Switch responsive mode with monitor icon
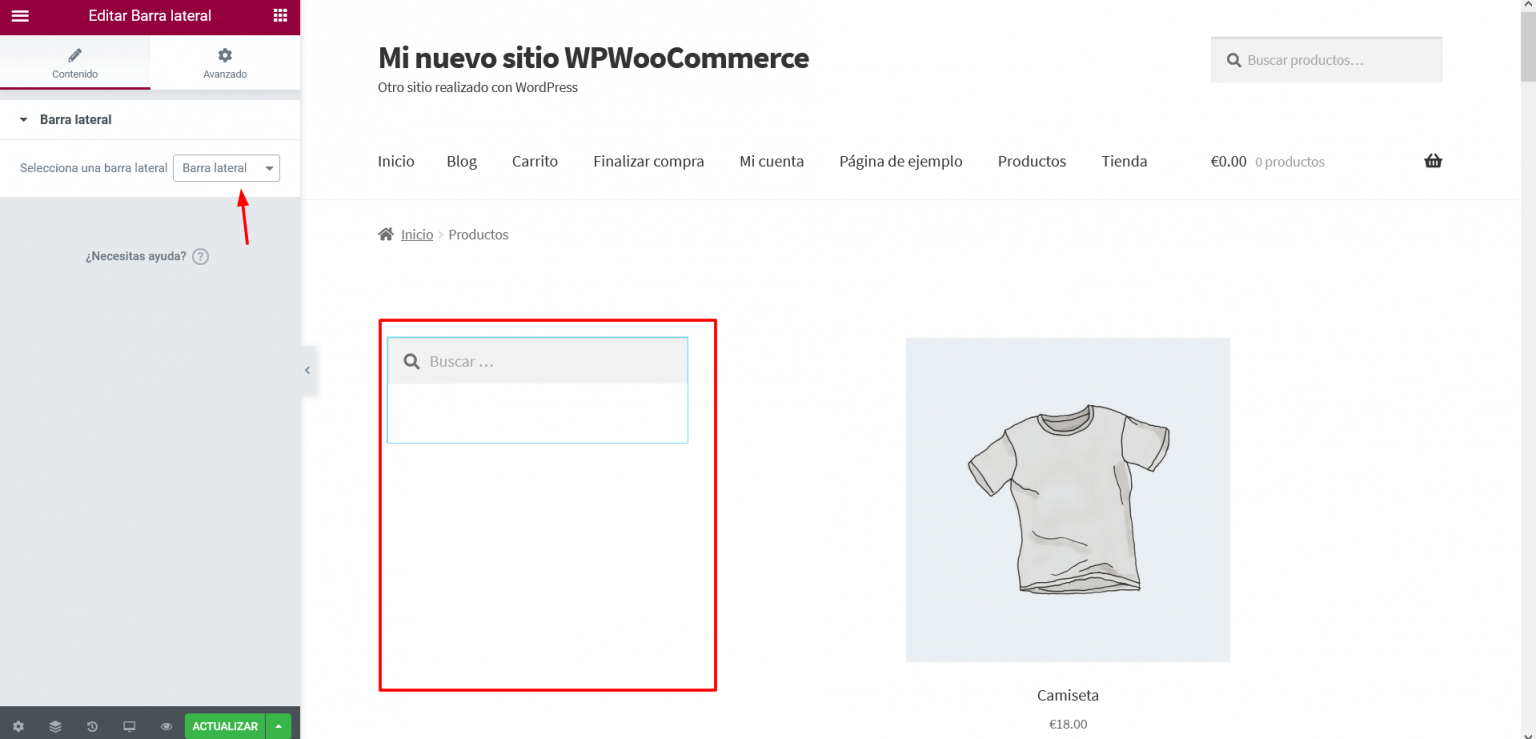Screen dimensions: 1536x739 pos(129,727)
